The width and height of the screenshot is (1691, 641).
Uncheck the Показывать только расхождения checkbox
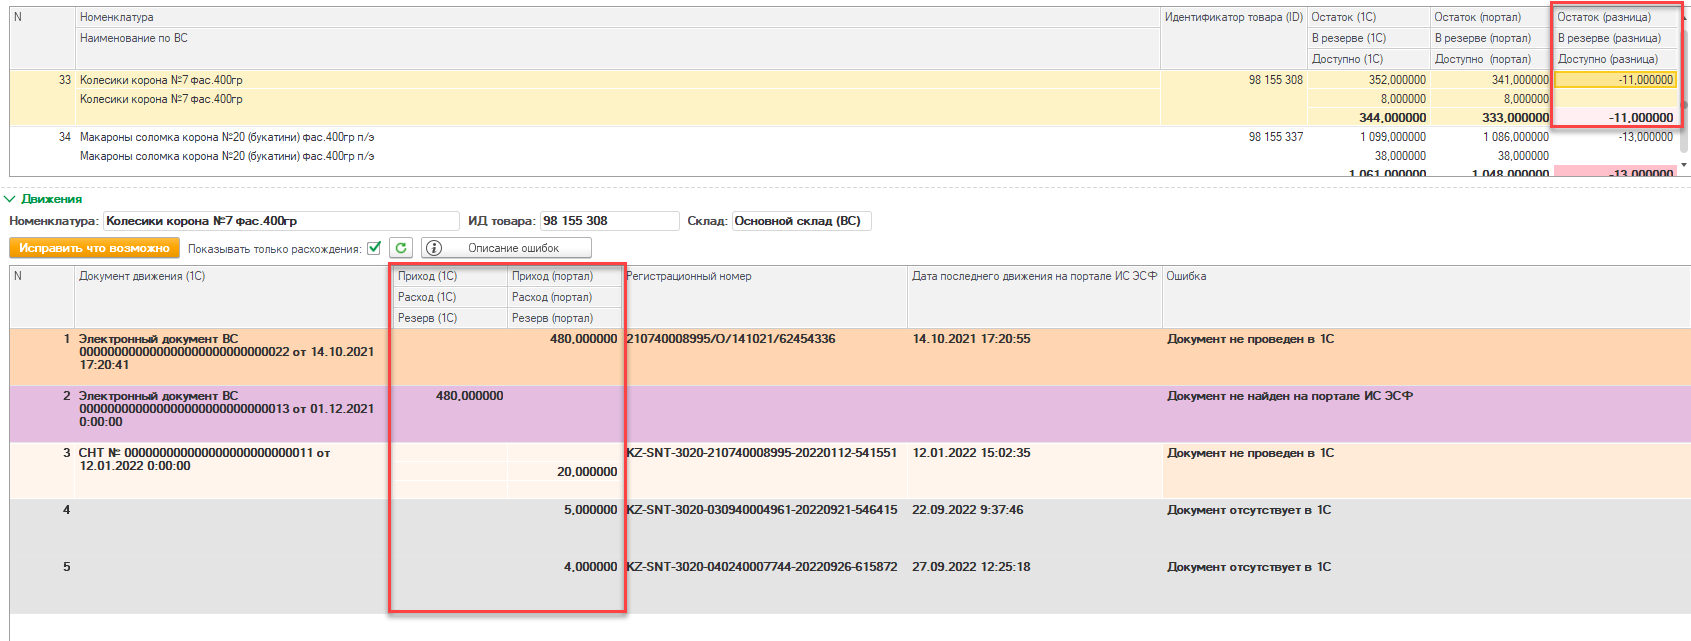pos(374,248)
